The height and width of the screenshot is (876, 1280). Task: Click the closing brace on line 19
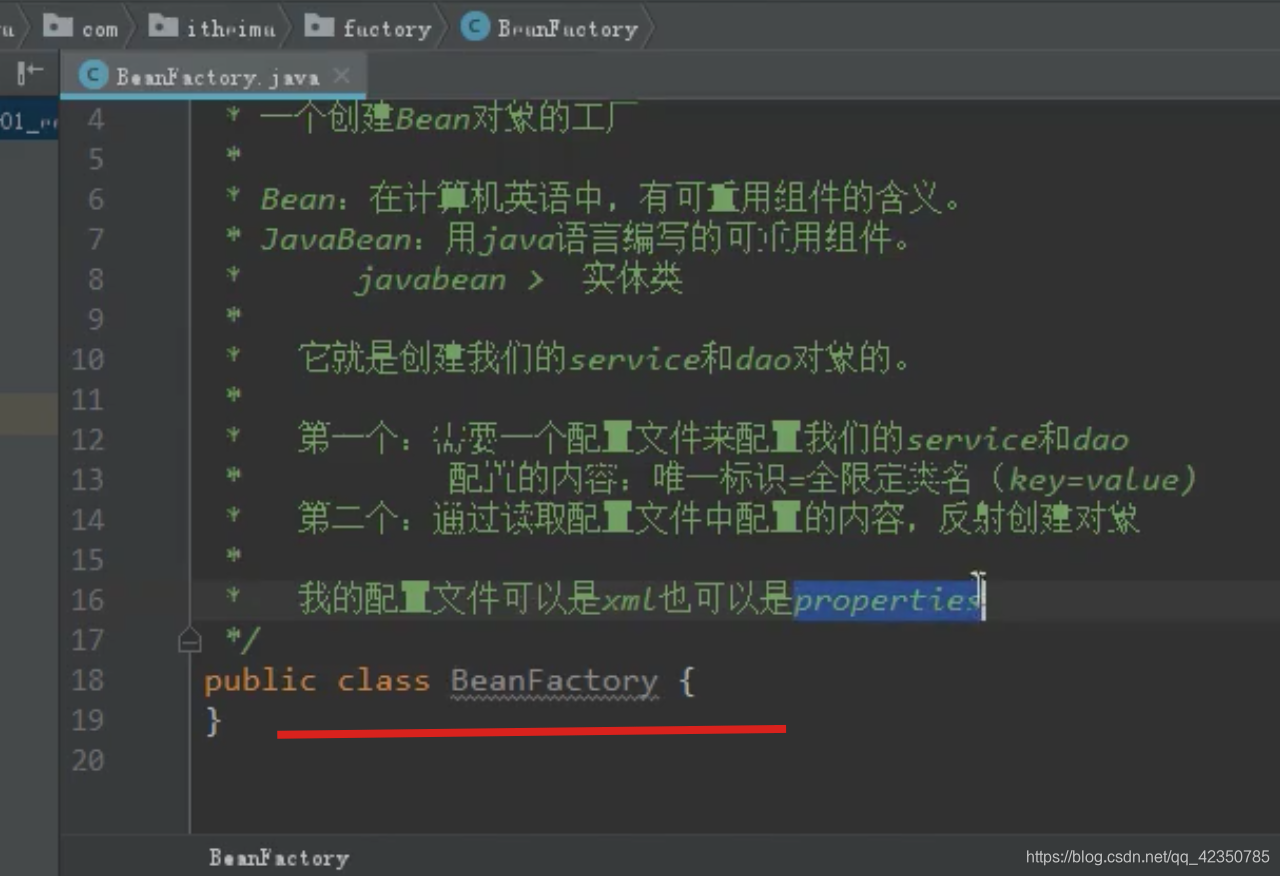pyautogui.click(x=212, y=721)
